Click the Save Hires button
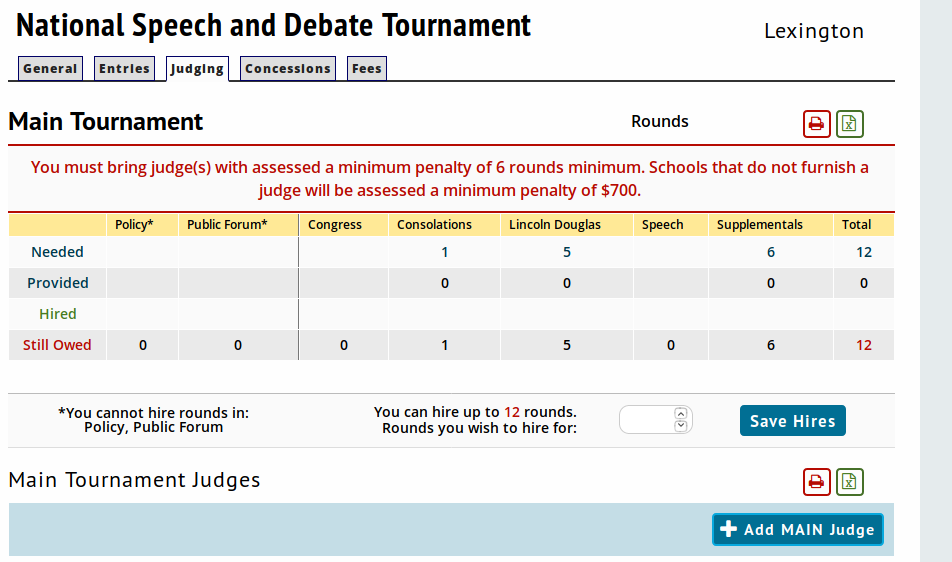 [x=793, y=421]
